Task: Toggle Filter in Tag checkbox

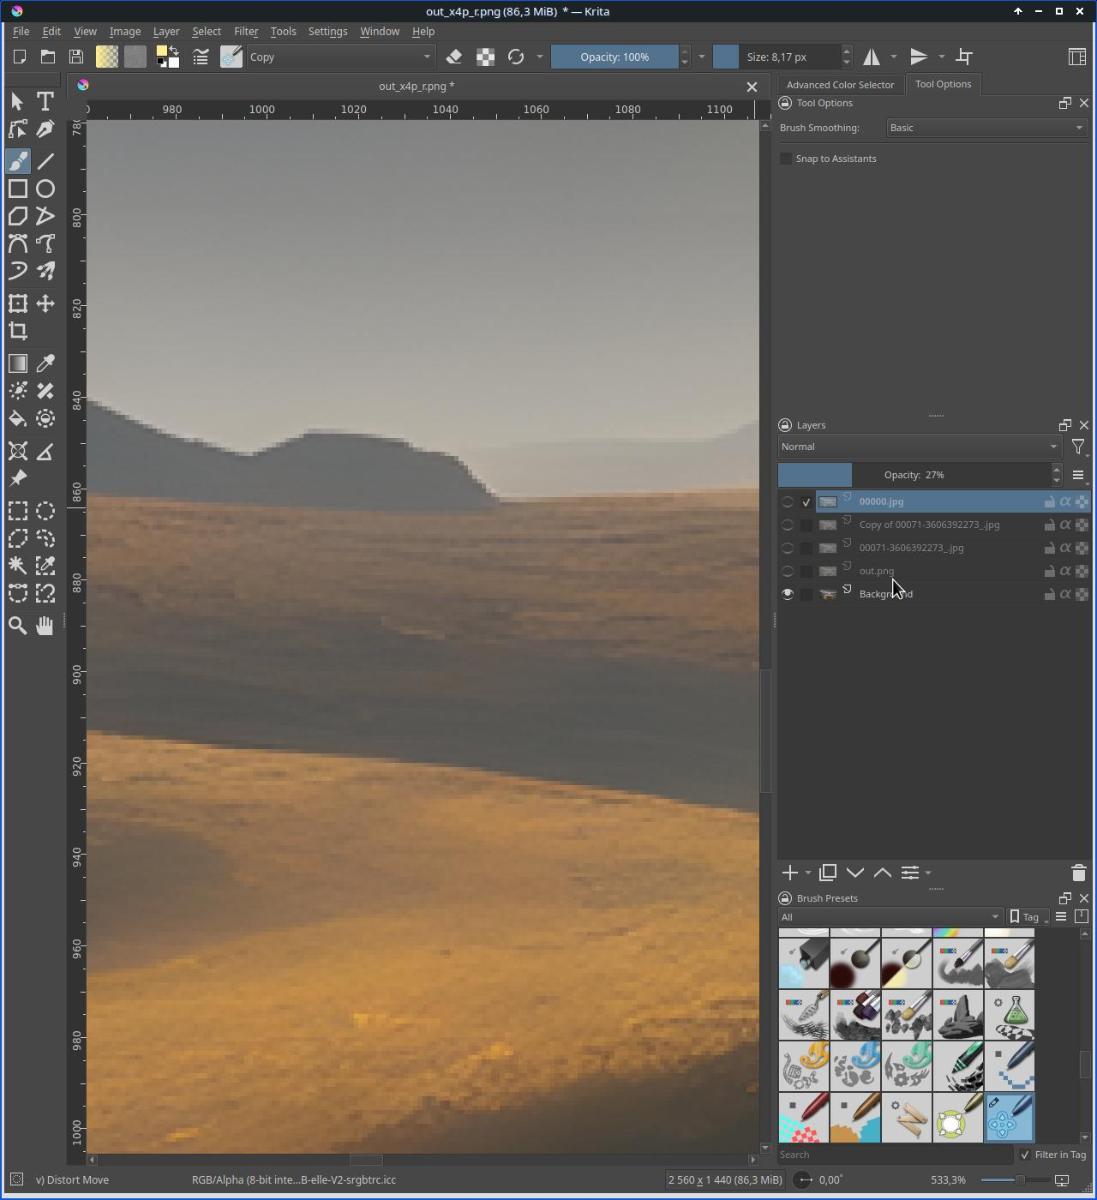Action: (1024, 1154)
